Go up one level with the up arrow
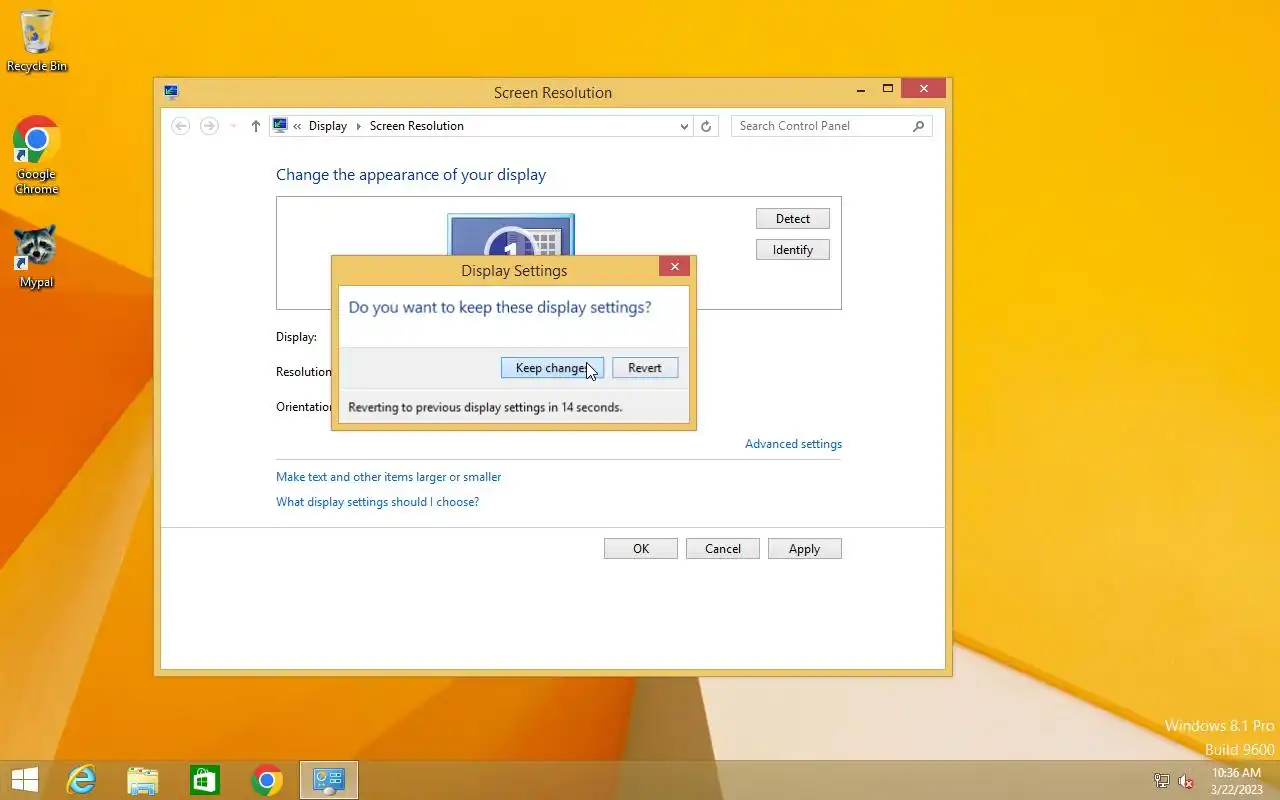This screenshot has width=1280, height=800. click(255, 126)
